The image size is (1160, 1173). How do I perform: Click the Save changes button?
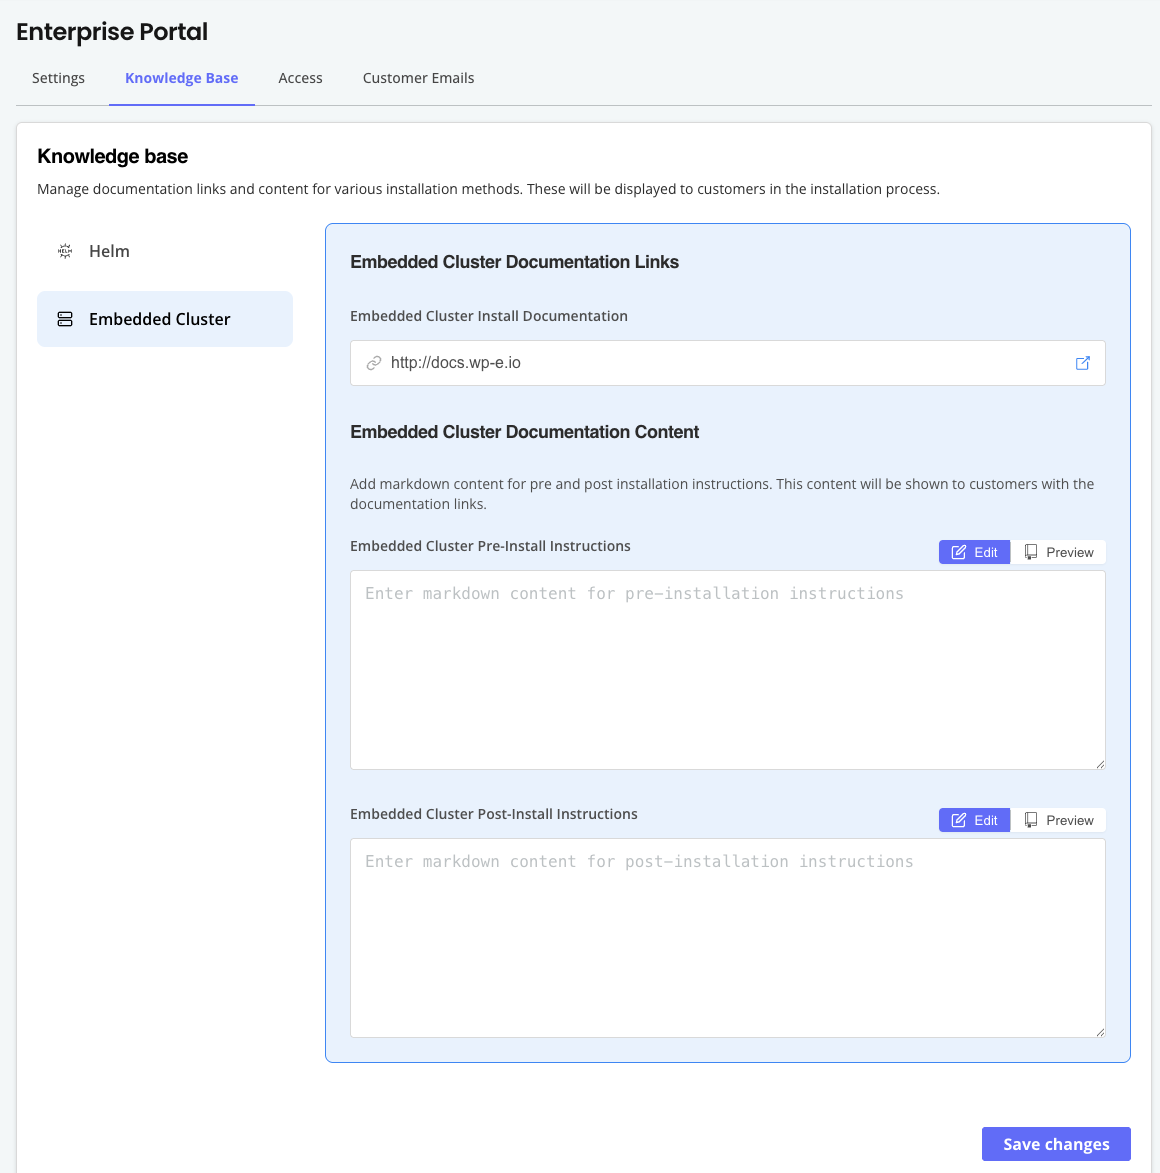tap(1055, 1143)
